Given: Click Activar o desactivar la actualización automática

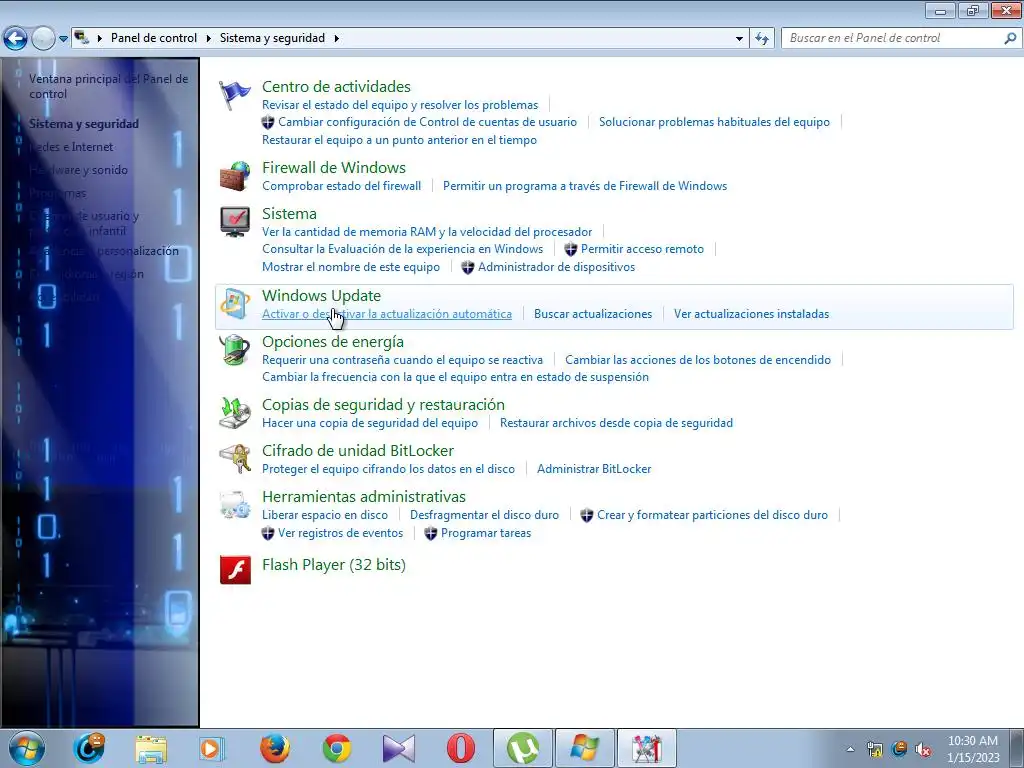Looking at the screenshot, I should 387,313.
